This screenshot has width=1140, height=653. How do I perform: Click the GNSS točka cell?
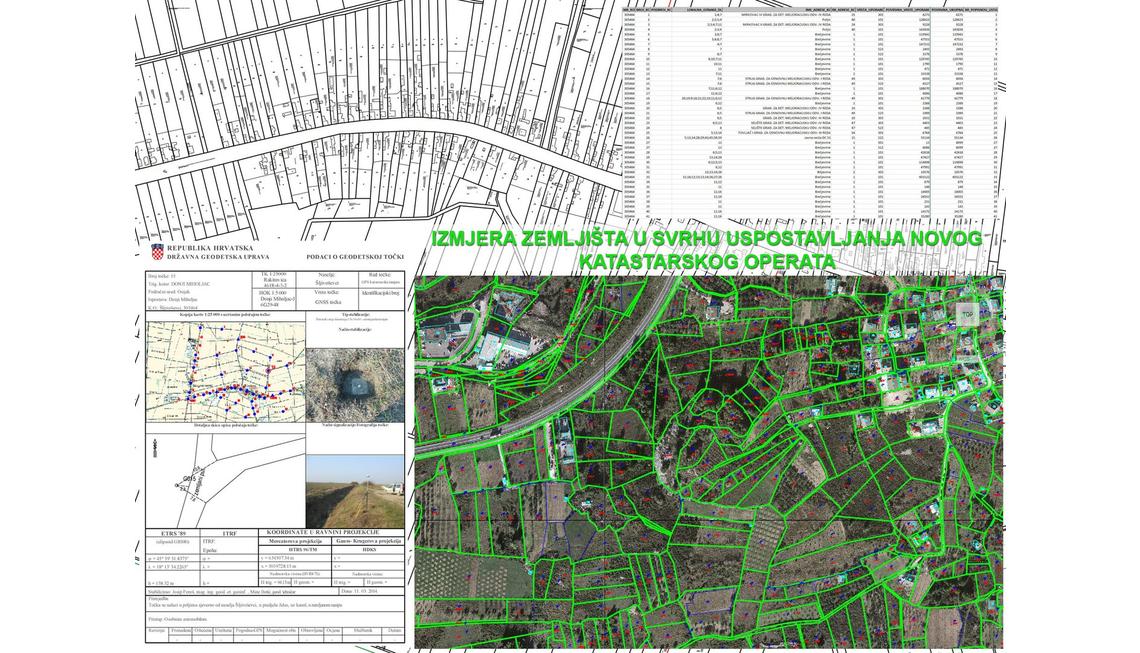tap(328, 301)
